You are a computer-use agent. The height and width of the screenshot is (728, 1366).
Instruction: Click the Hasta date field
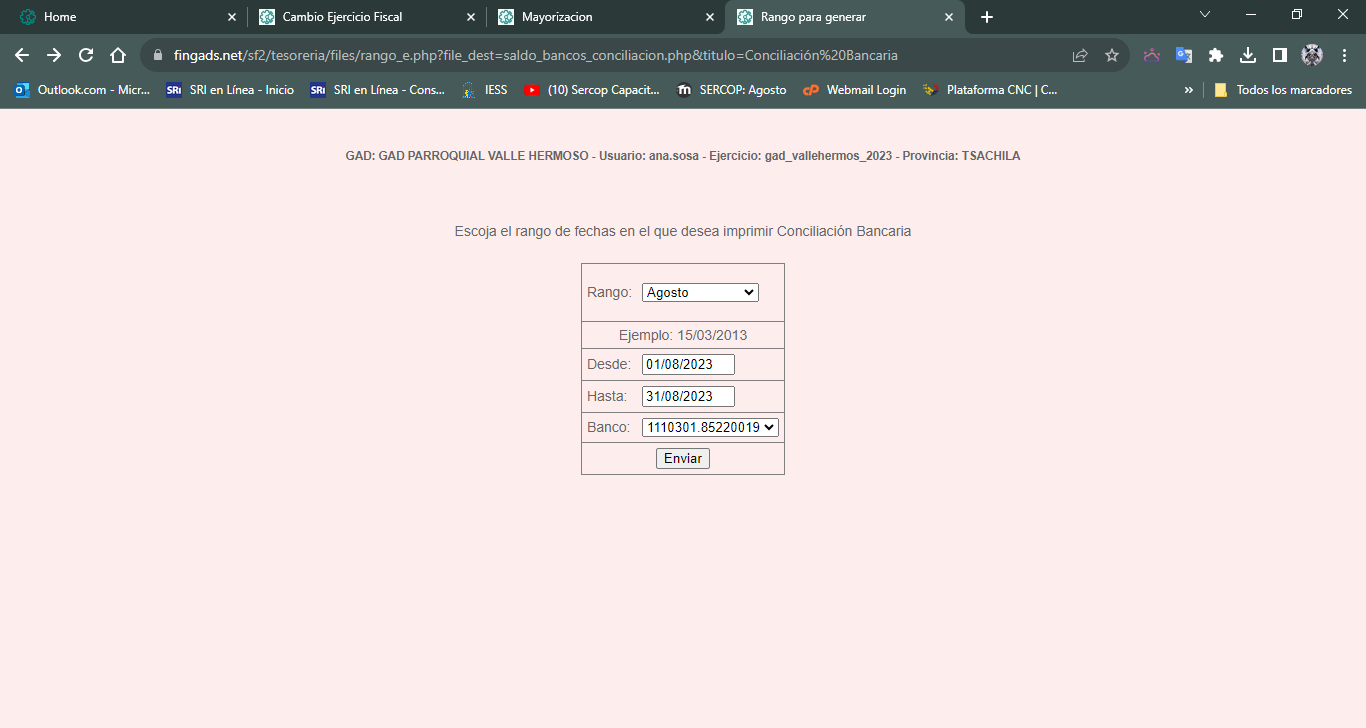click(x=688, y=397)
